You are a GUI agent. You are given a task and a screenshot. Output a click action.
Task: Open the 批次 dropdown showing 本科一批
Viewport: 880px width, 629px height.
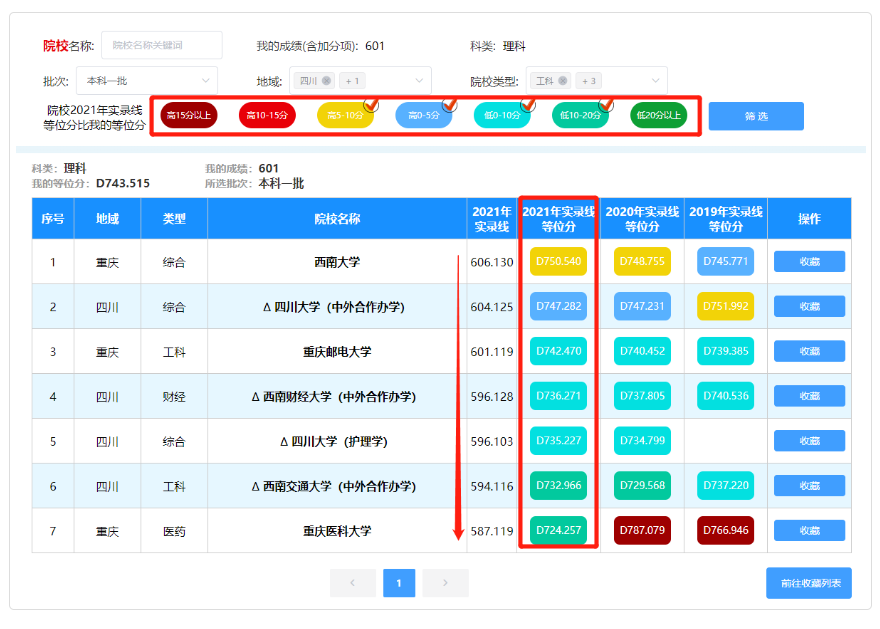click(147, 81)
